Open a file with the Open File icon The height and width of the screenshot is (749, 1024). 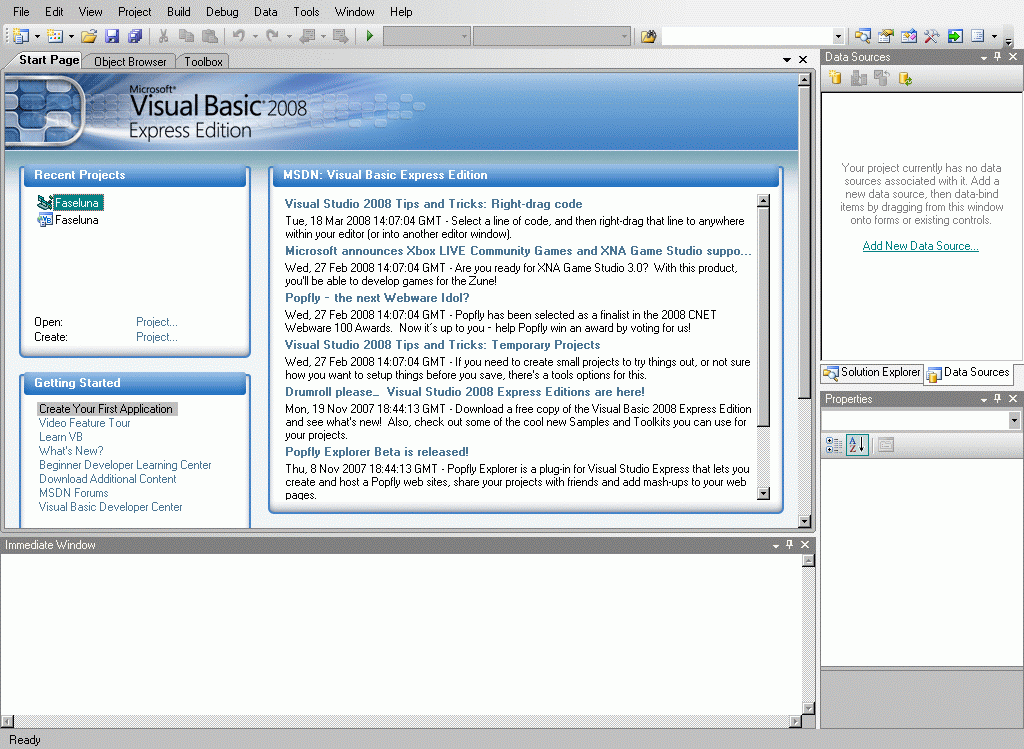click(x=89, y=37)
